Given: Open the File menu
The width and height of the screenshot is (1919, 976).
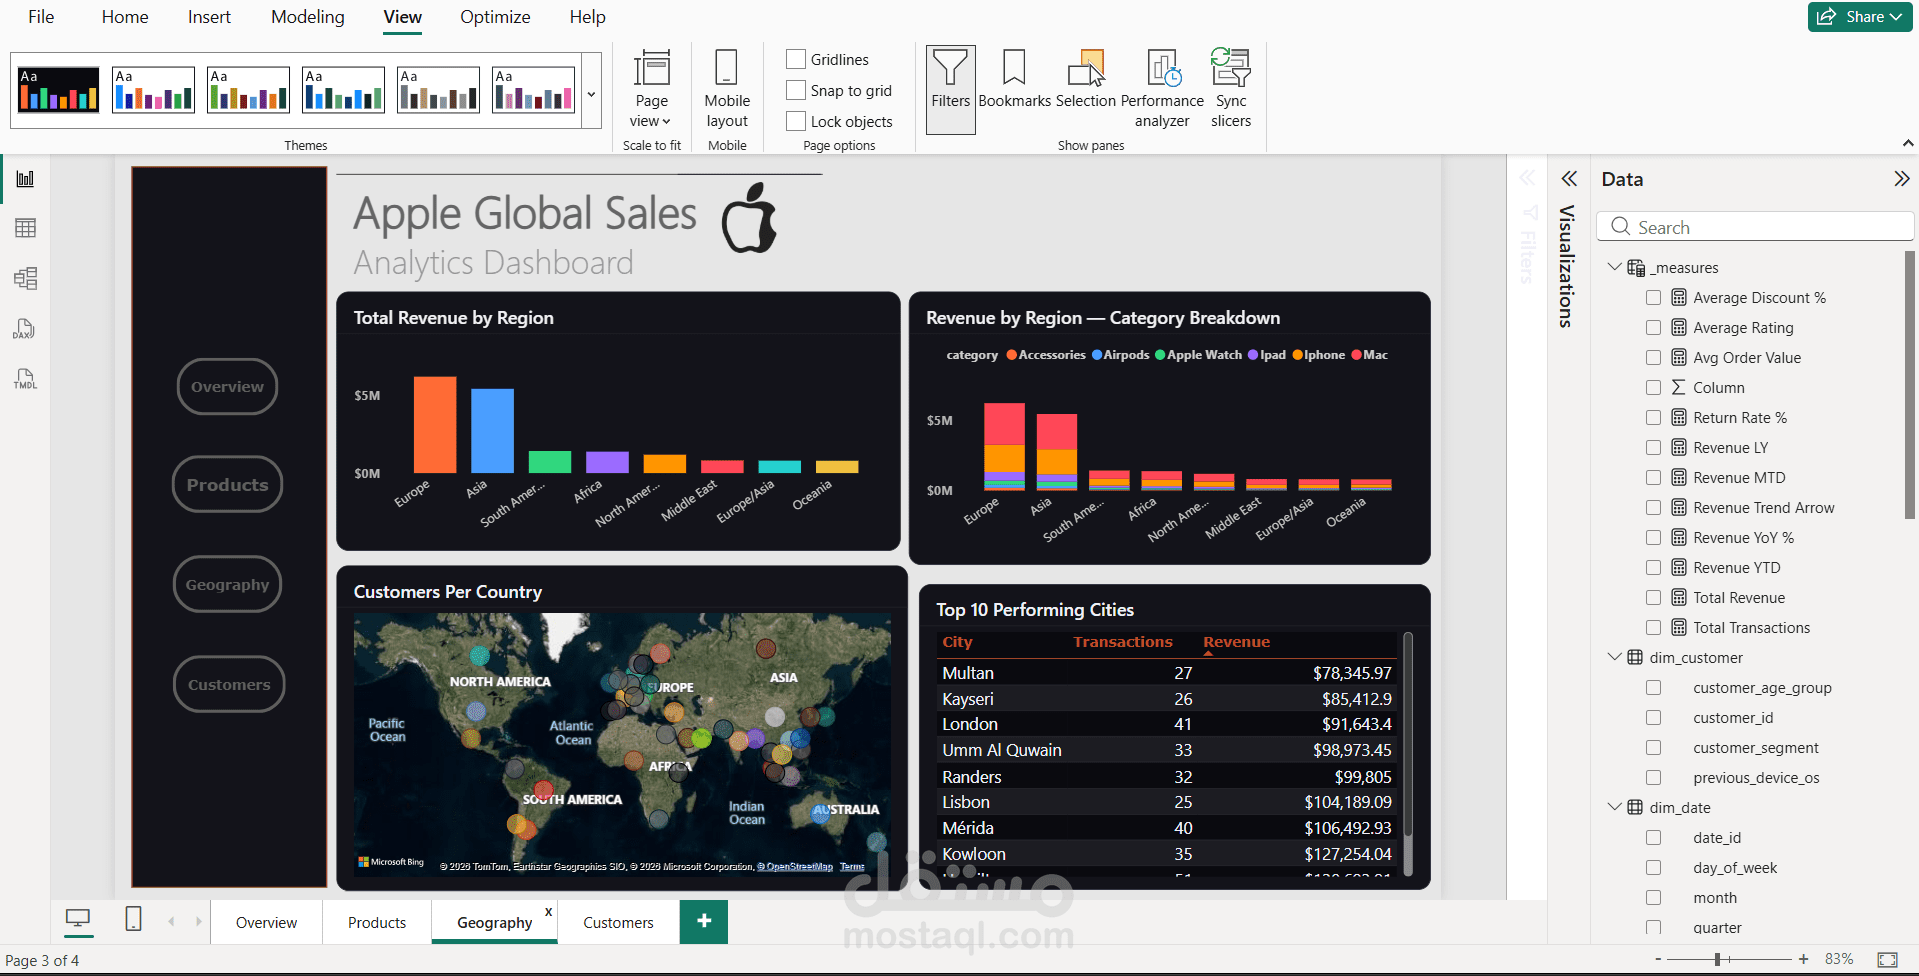Looking at the screenshot, I should 41,17.
